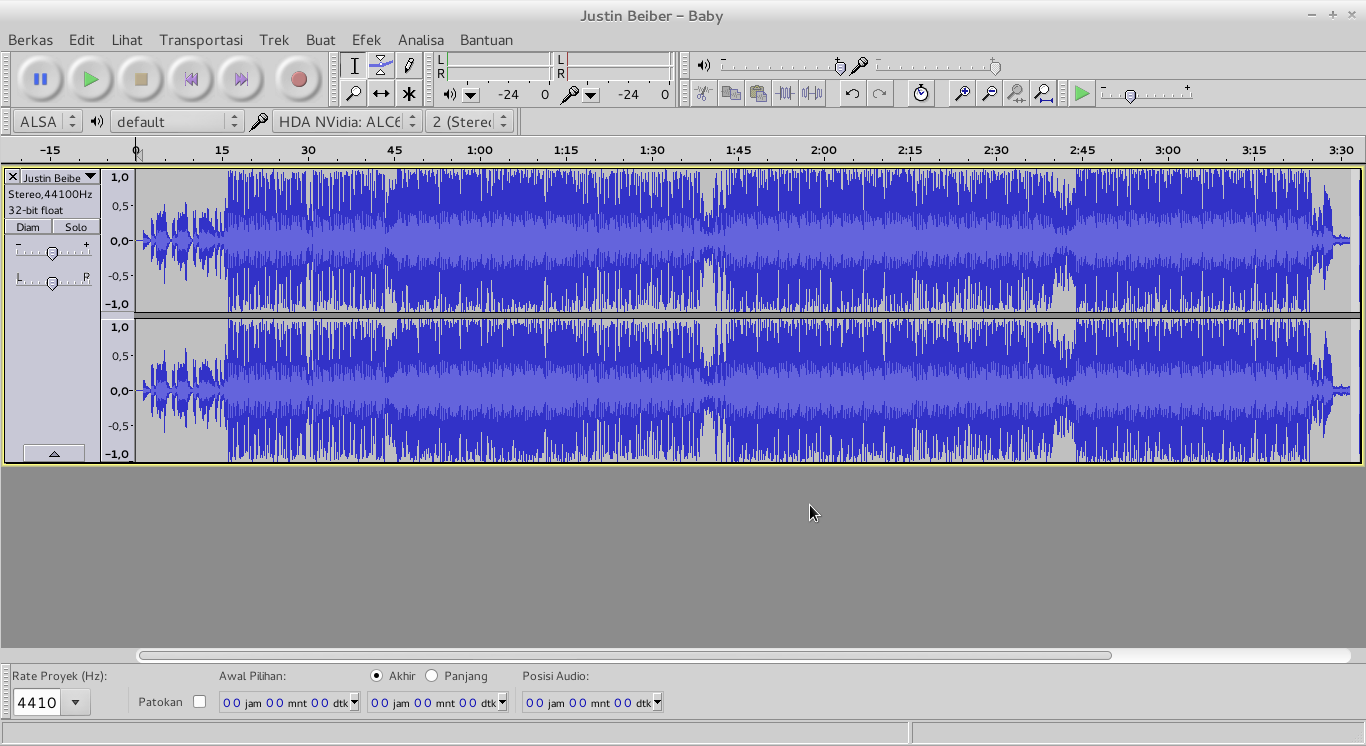Select the Selection (I-beam) tool
The width and height of the screenshot is (1366, 746).
tap(354, 66)
